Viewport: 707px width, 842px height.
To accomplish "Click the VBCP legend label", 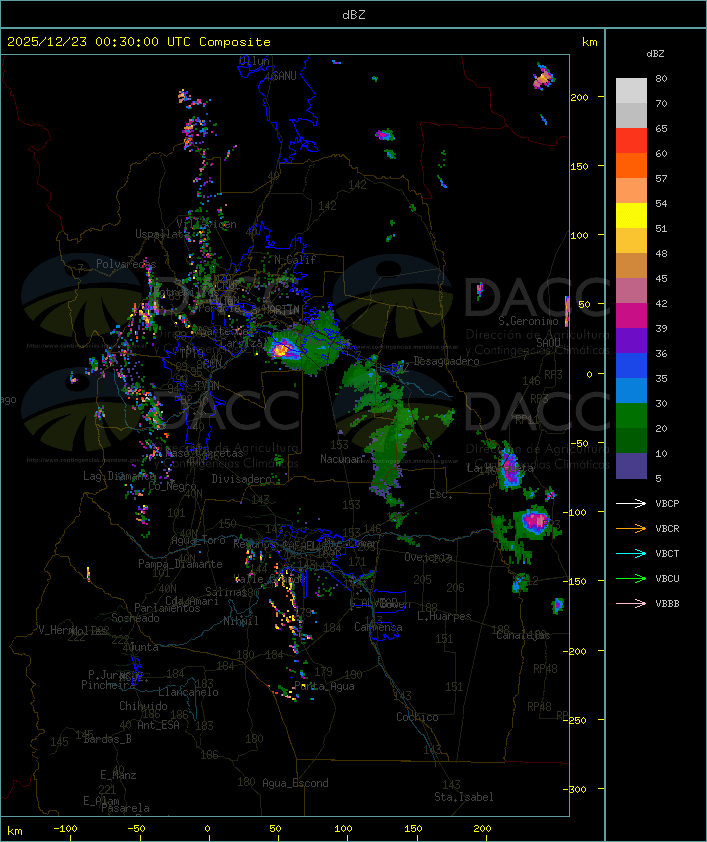I will 667,504.
